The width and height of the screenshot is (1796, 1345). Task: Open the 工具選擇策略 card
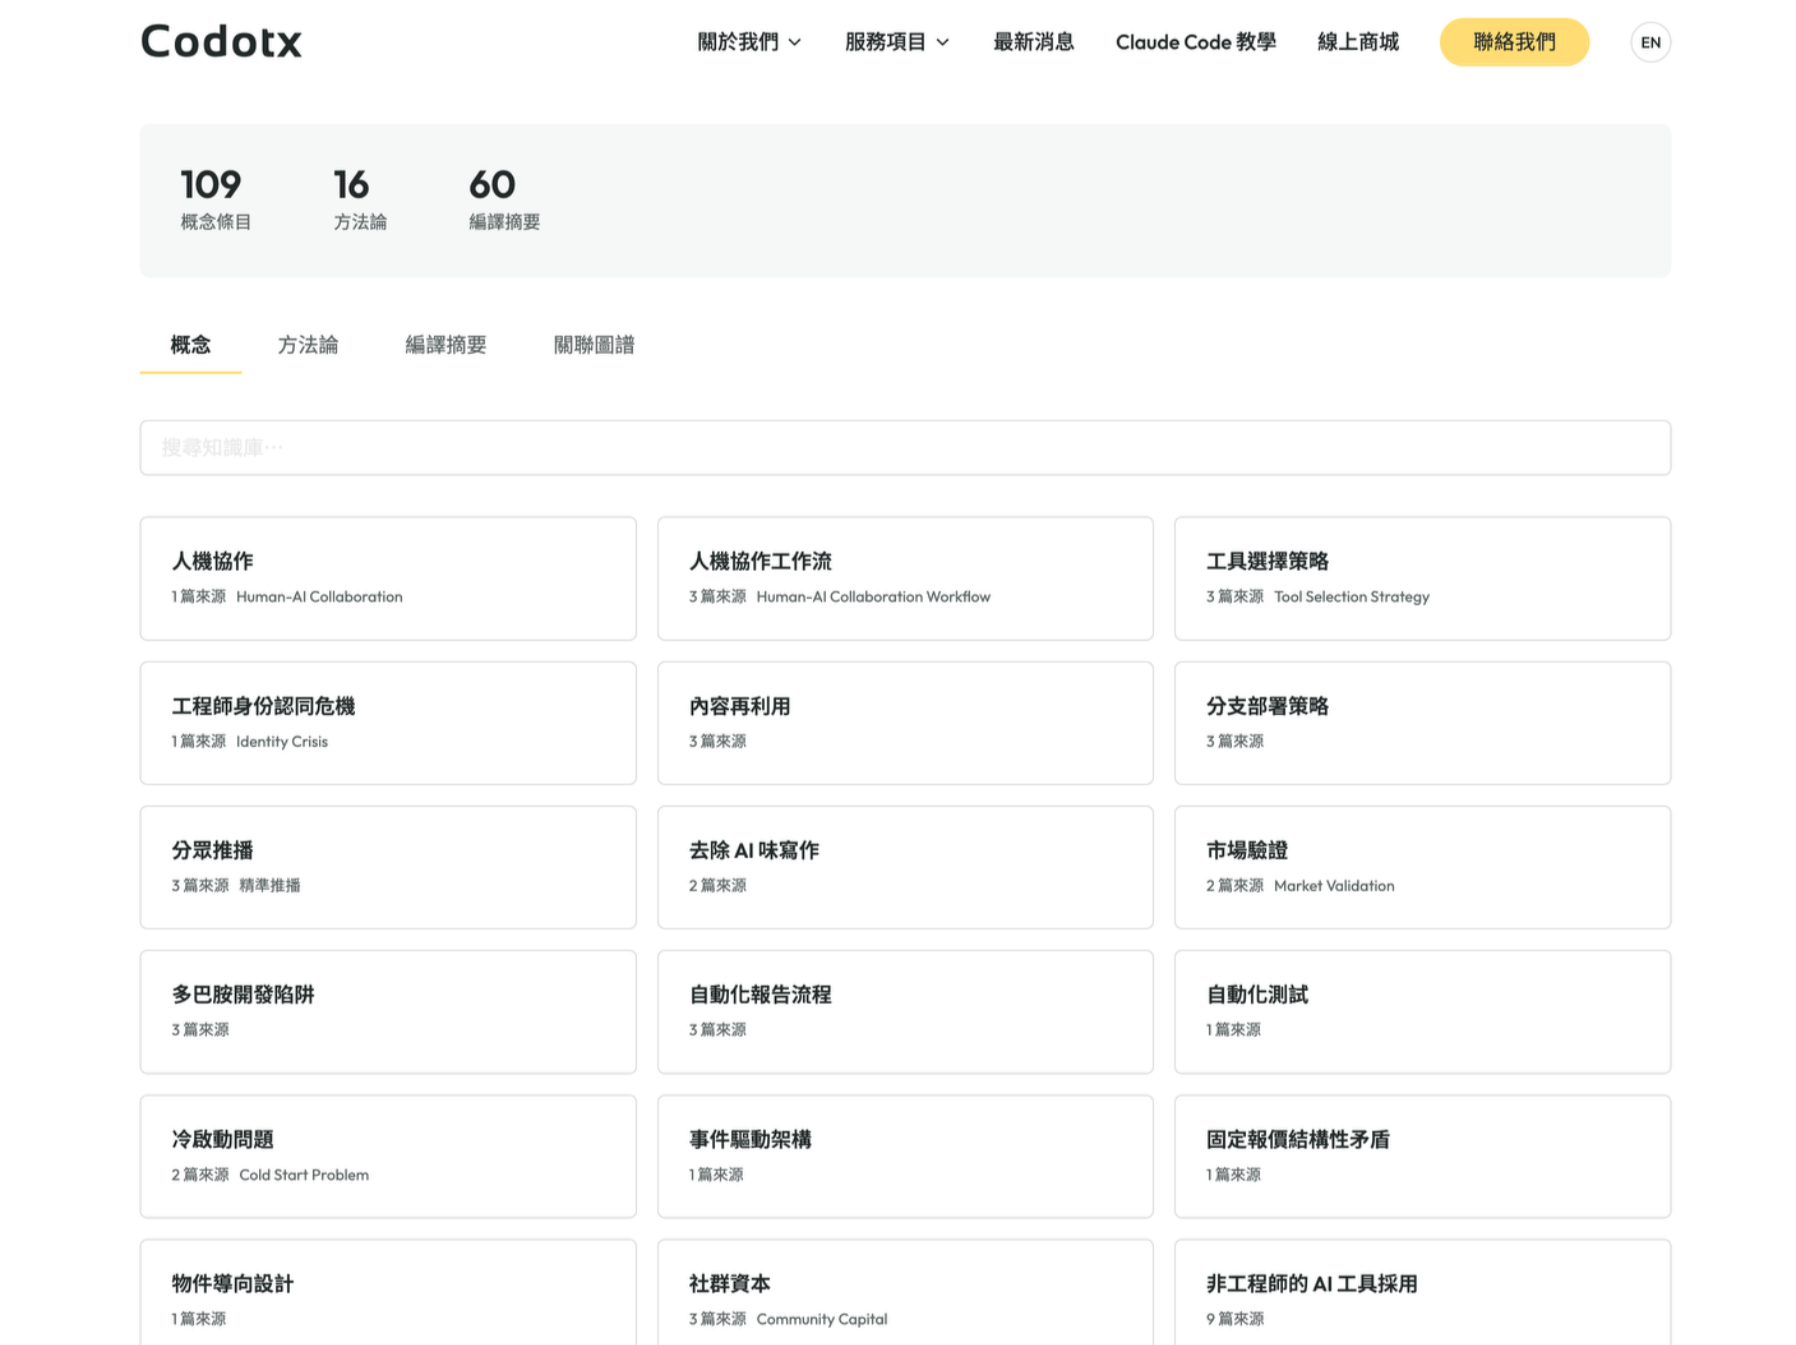[1422, 578]
